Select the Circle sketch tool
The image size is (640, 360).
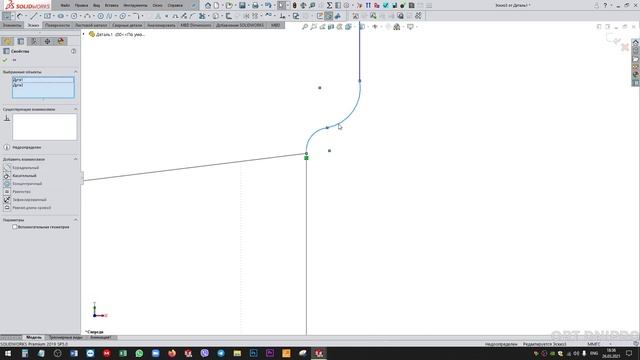74,16
